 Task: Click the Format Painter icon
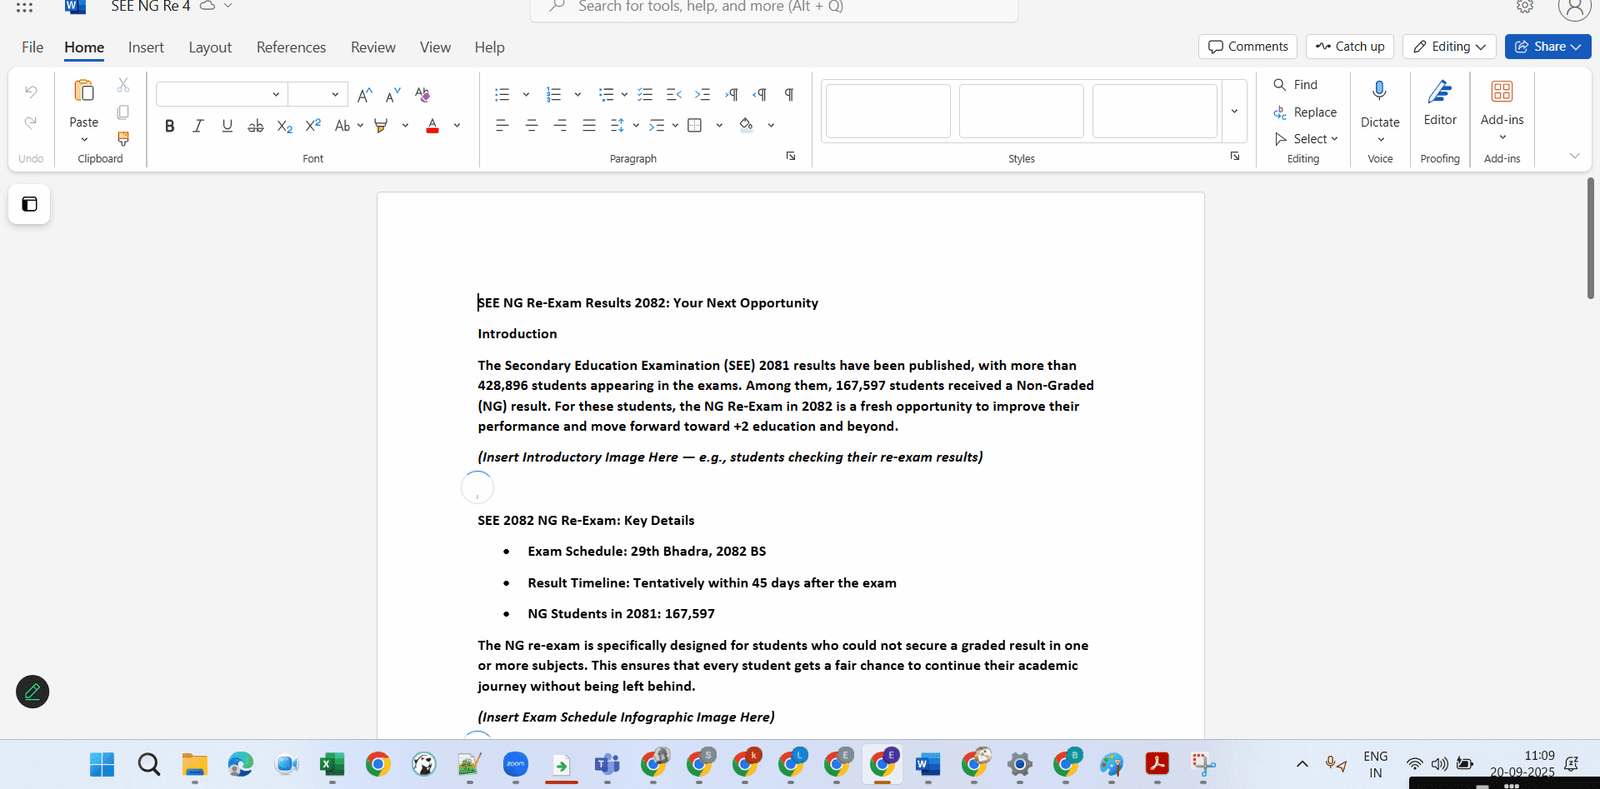click(123, 139)
